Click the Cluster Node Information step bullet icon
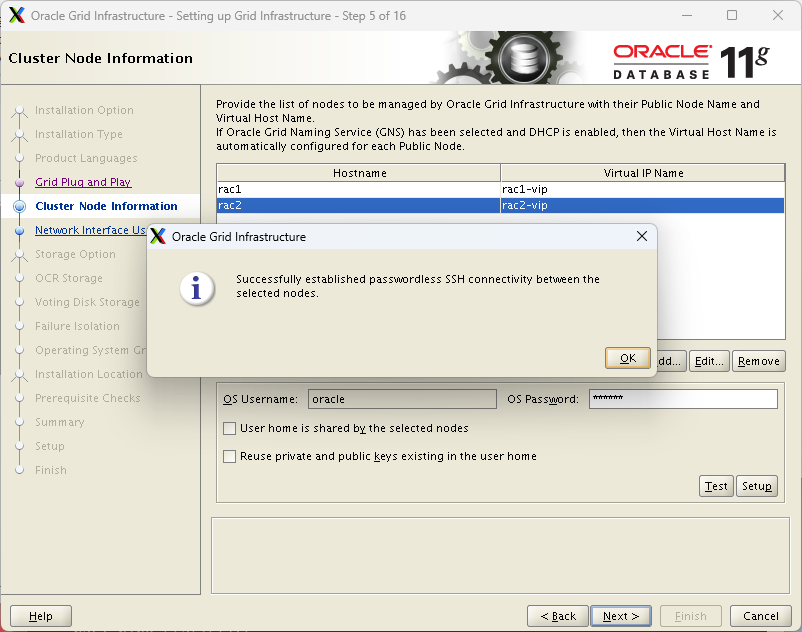 [19, 206]
